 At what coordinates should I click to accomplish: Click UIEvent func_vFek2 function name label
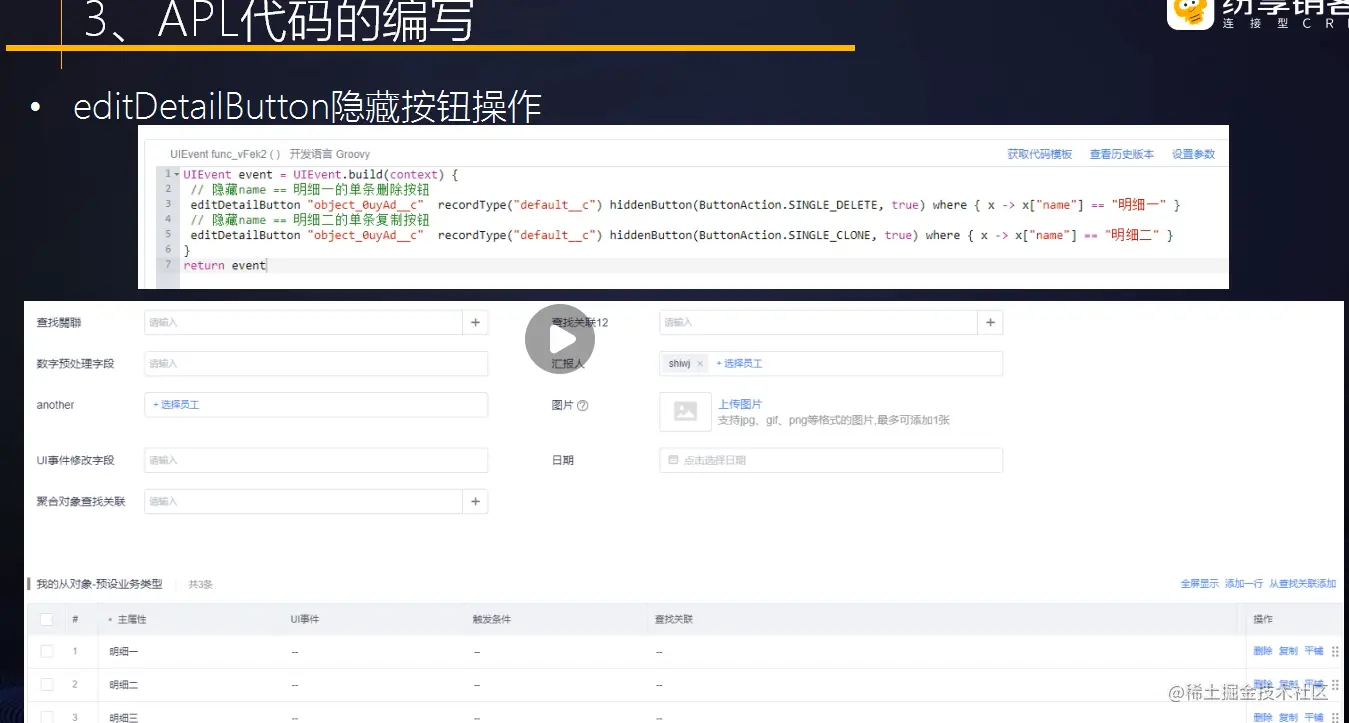[x=225, y=154]
